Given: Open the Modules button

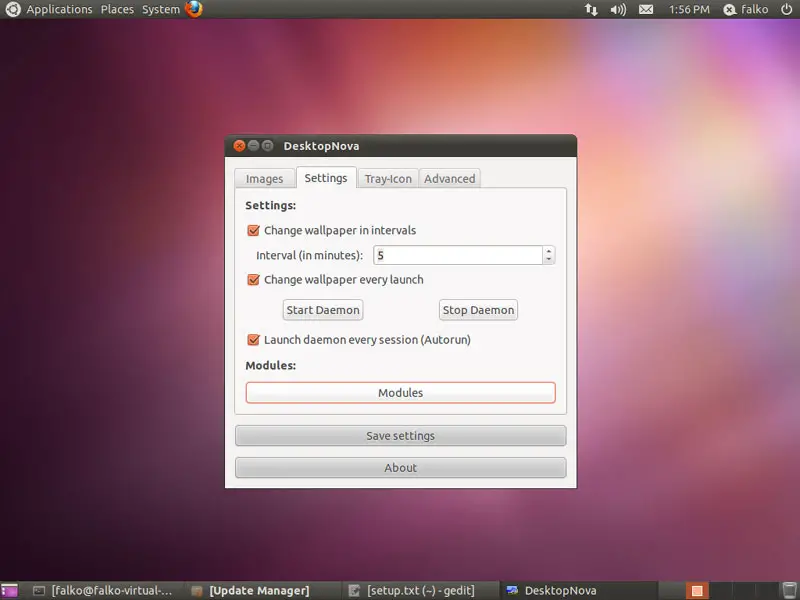Looking at the screenshot, I should (401, 393).
